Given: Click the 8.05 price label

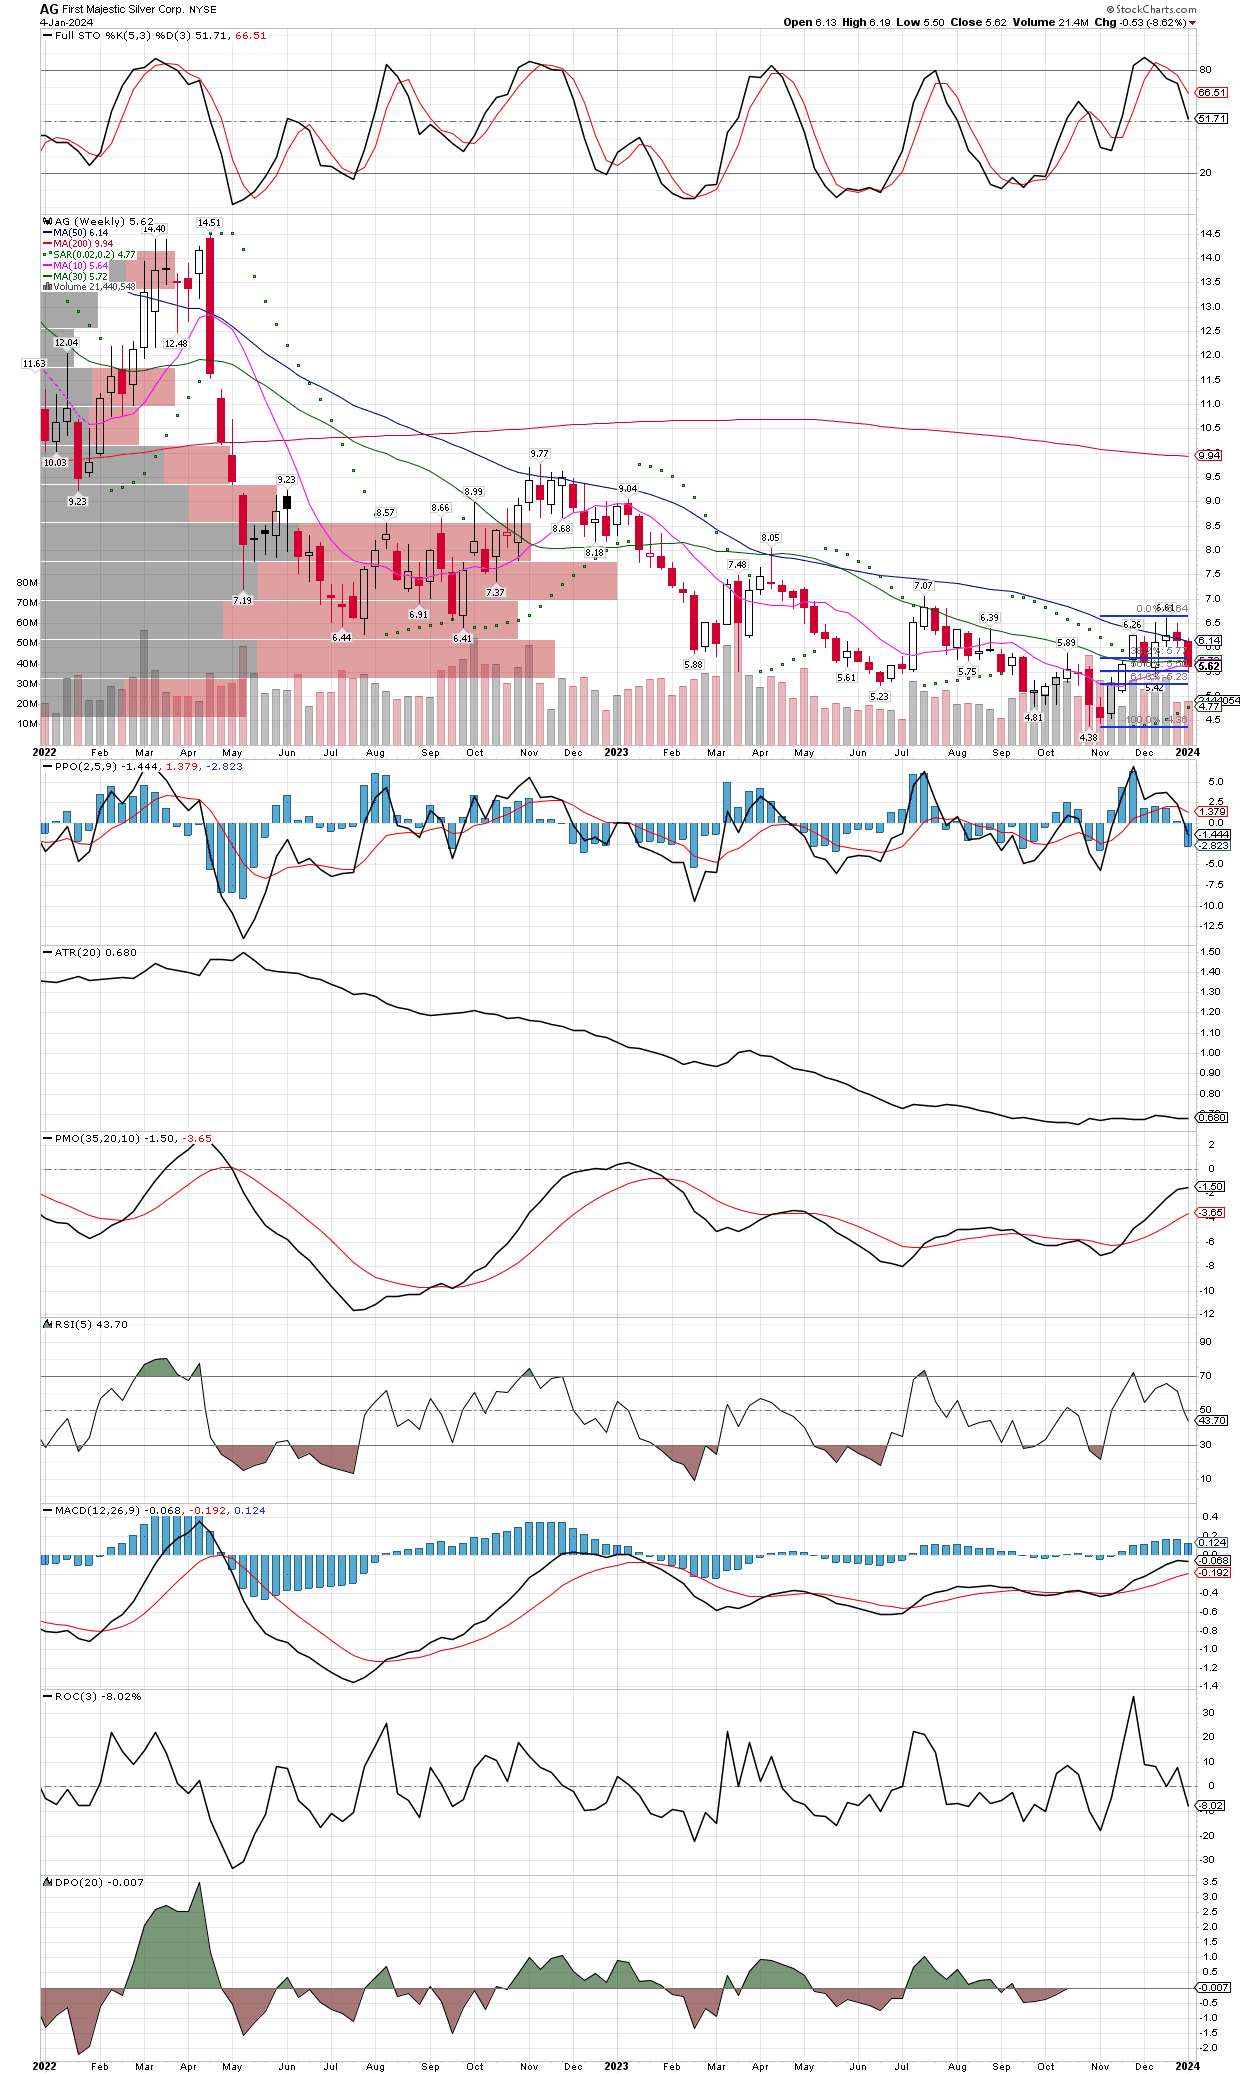Looking at the screenshot, I should click(x=770, y=538).
